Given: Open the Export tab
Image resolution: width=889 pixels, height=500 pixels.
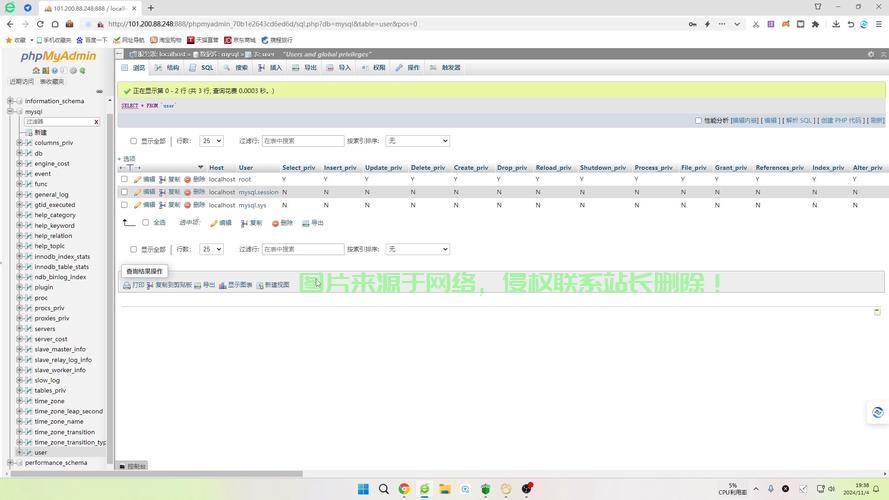Looking at the screenshot, I should tap(304, 67).
